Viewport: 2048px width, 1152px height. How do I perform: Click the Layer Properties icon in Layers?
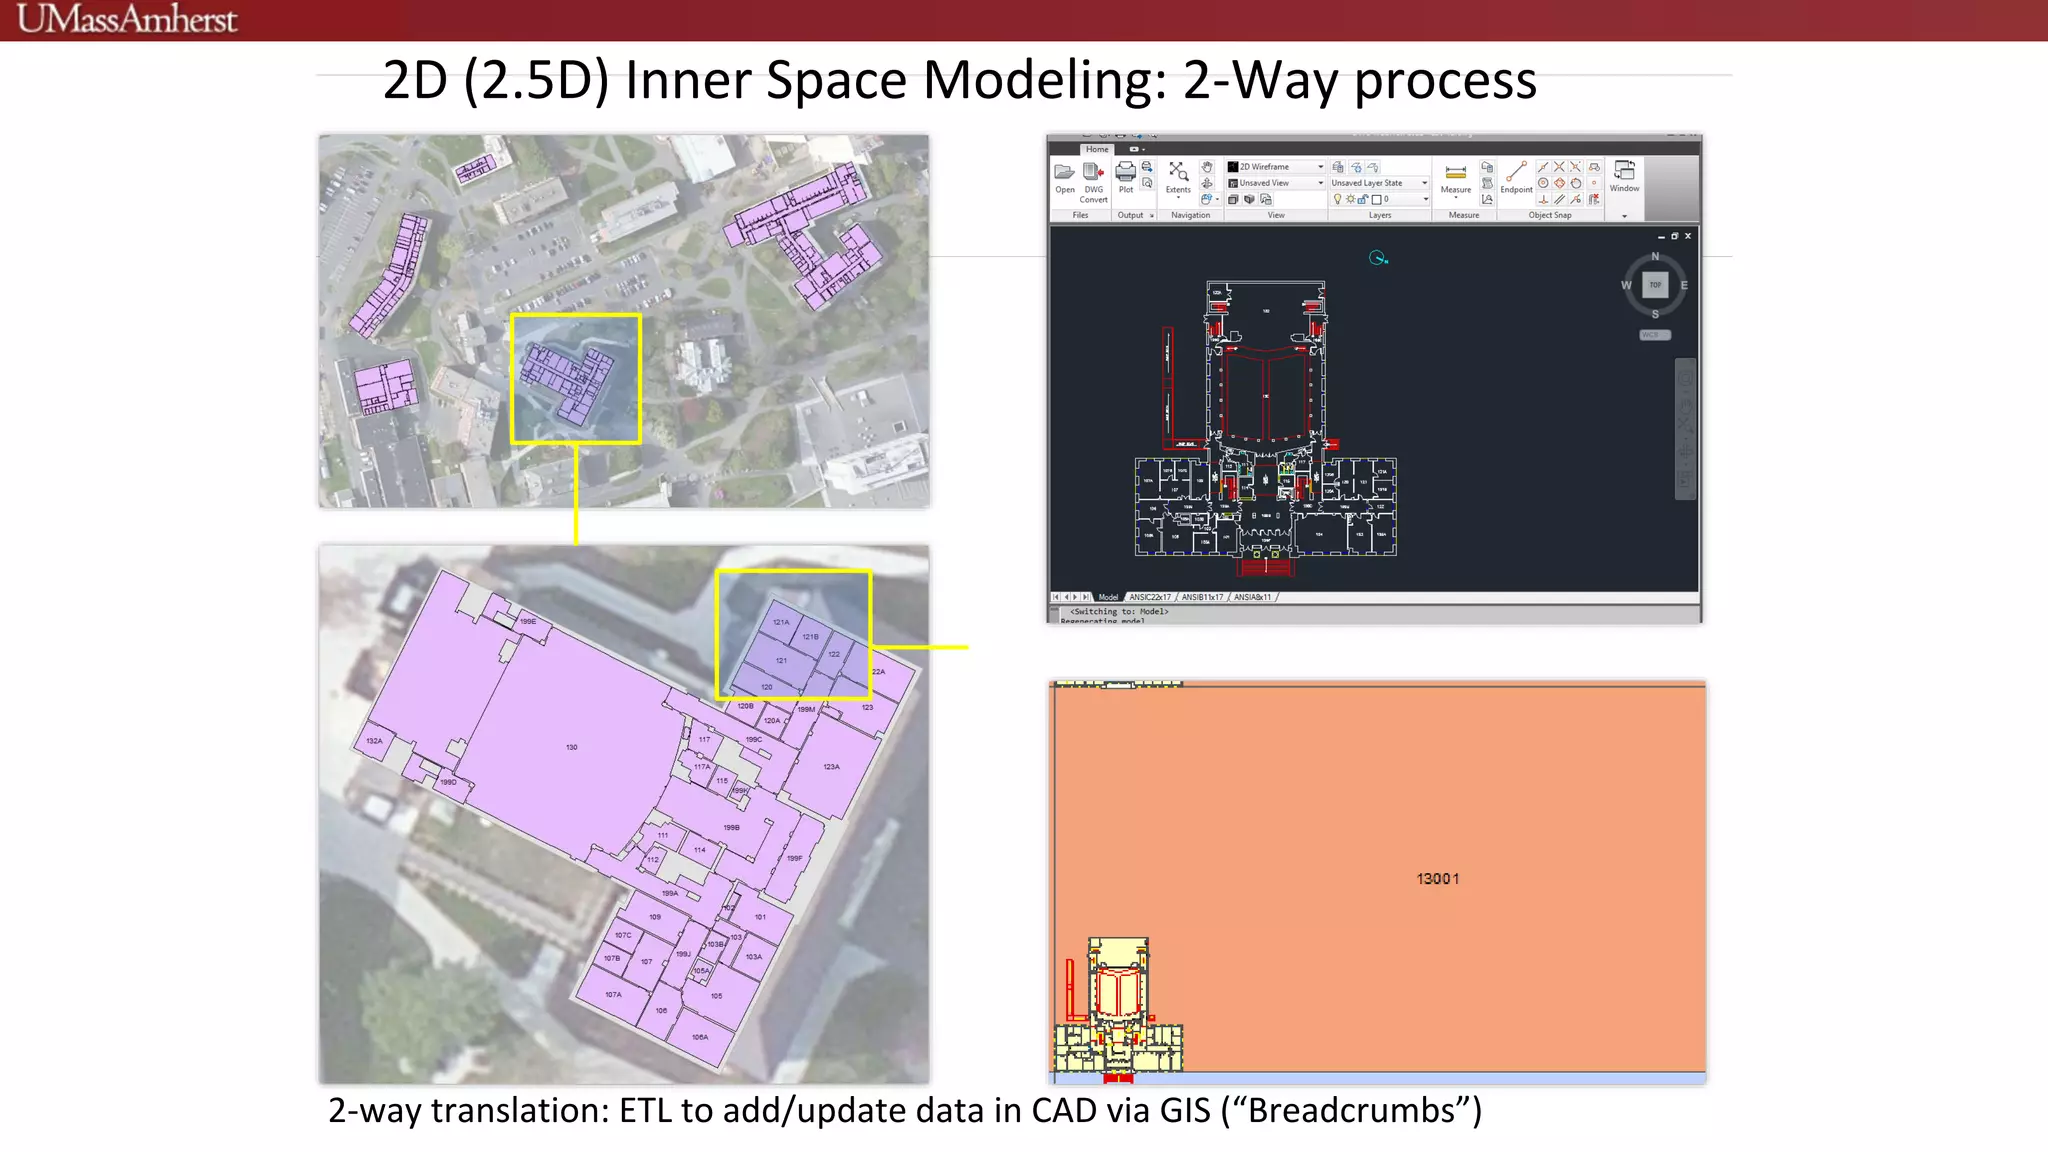click(1338, 167)
